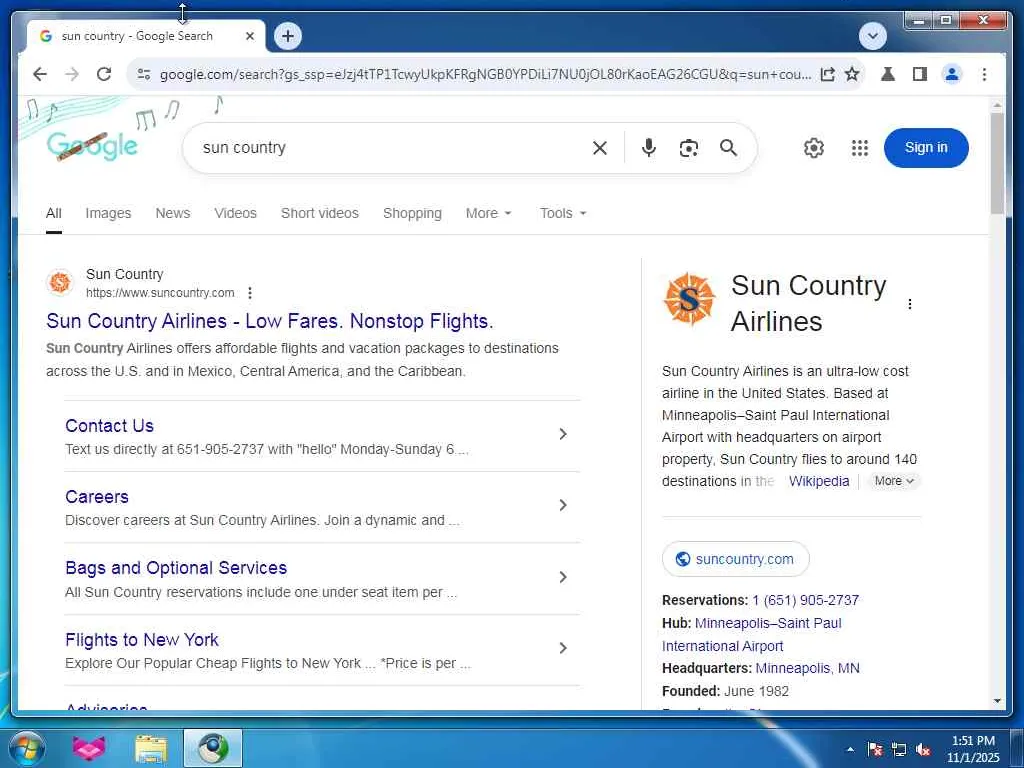Switch to the Videos tab
1024x768 pixels.
[236, 214]
